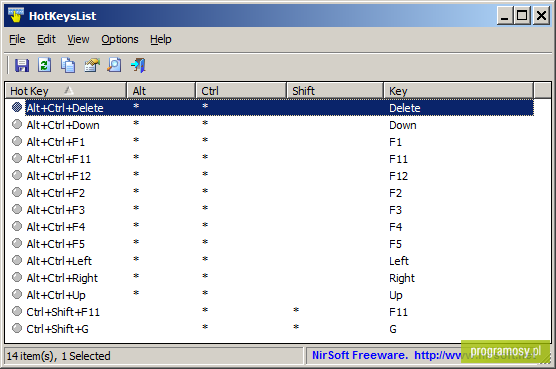The height and width of the screenshot is (369, 556).
Task: Select the Alt+Ctrl+F11 hot key entry
Action: pos(59,159)
